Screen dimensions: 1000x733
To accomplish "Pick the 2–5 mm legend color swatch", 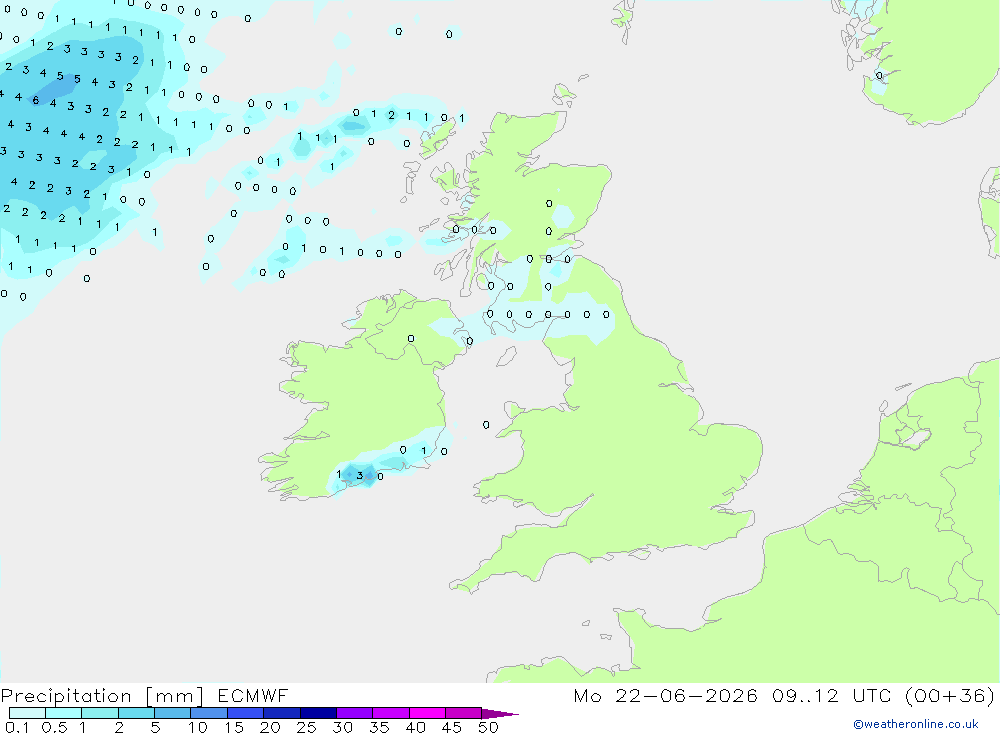I will 136,713.
